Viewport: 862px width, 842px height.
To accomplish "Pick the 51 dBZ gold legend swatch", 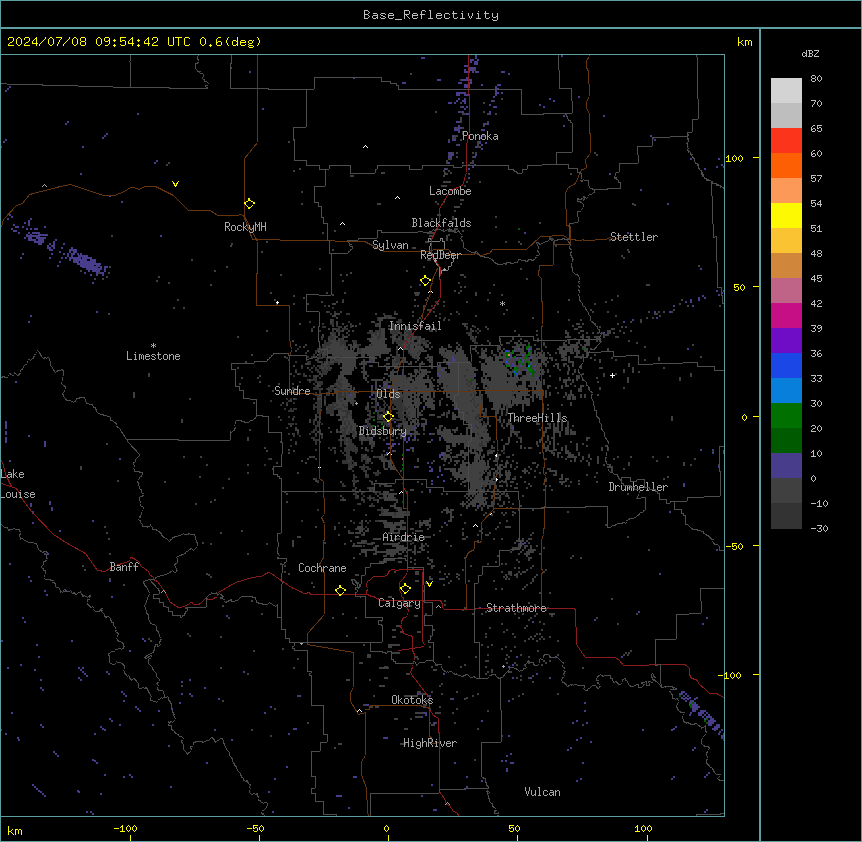I will point(786,241).
